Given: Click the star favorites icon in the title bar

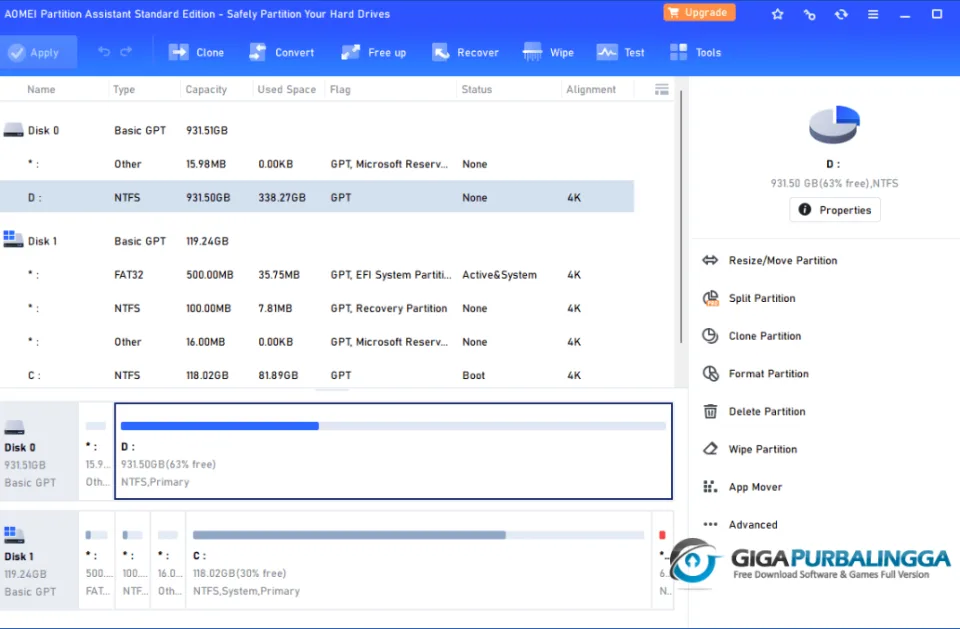Looking at the screenshot, I should tap(778, 13).
